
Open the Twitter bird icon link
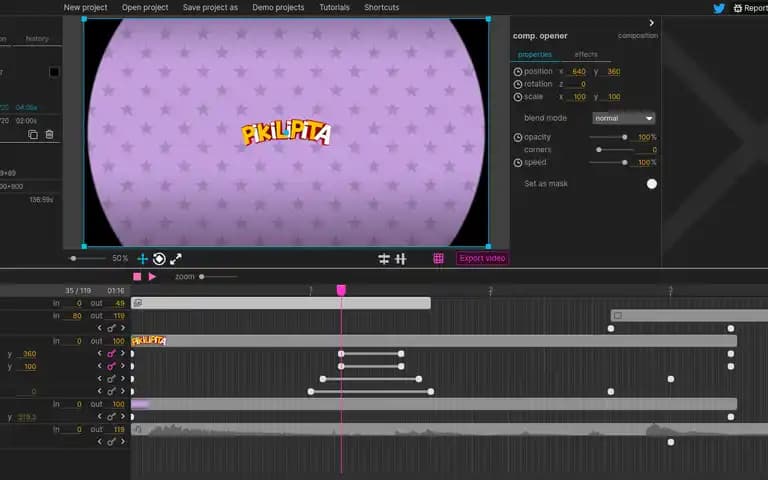click(x=719, y=8)
